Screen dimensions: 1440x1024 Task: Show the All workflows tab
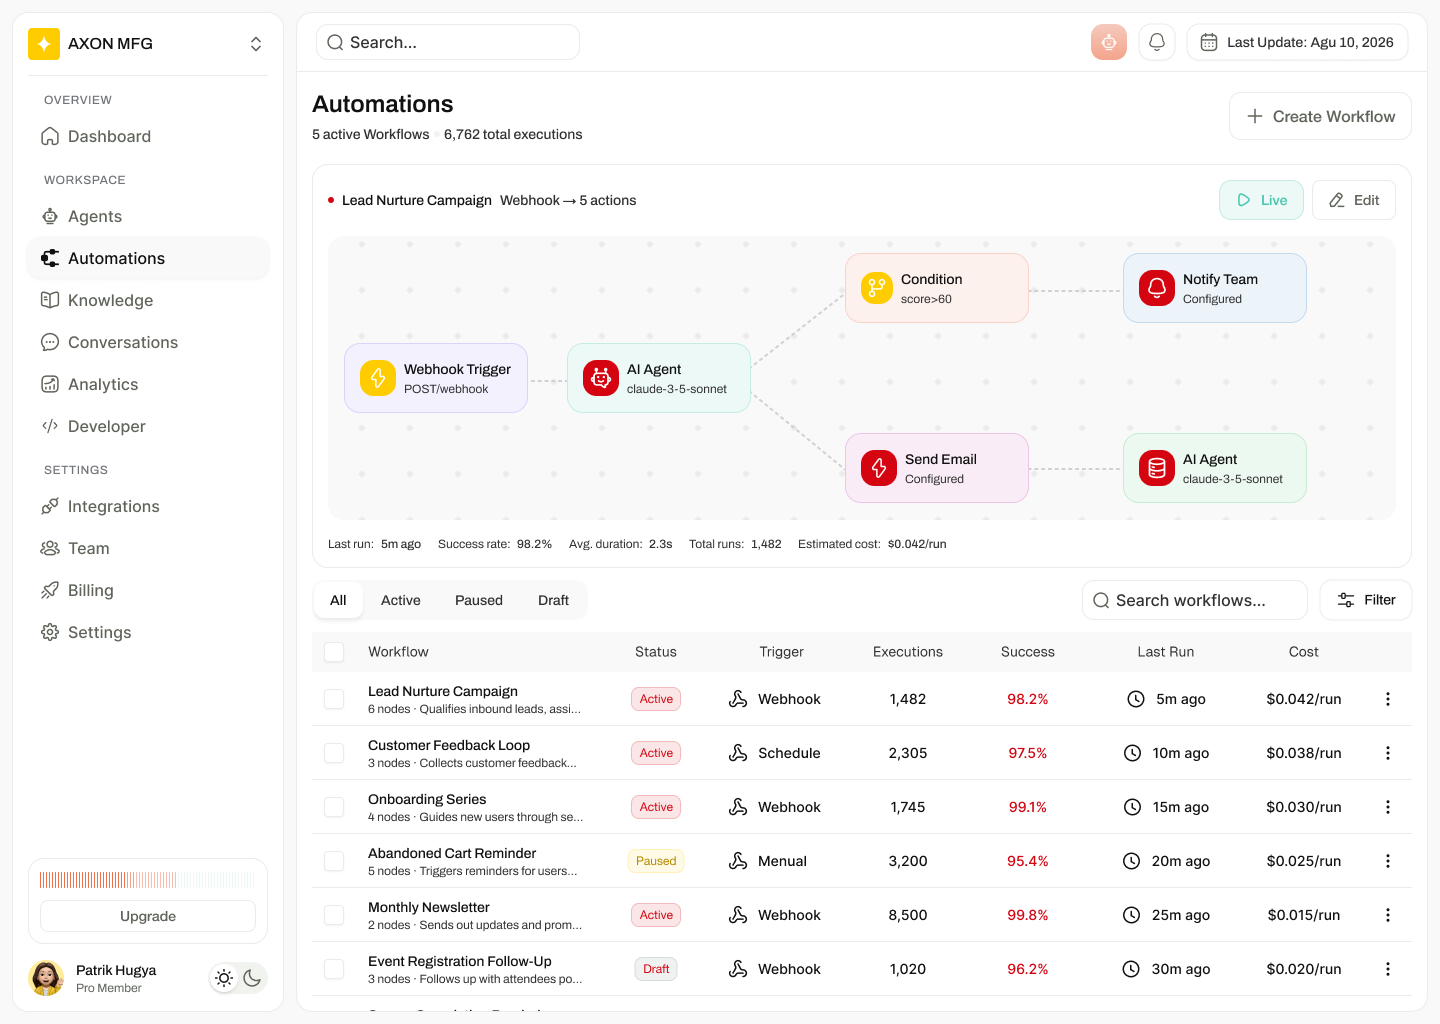click(338, 600)
